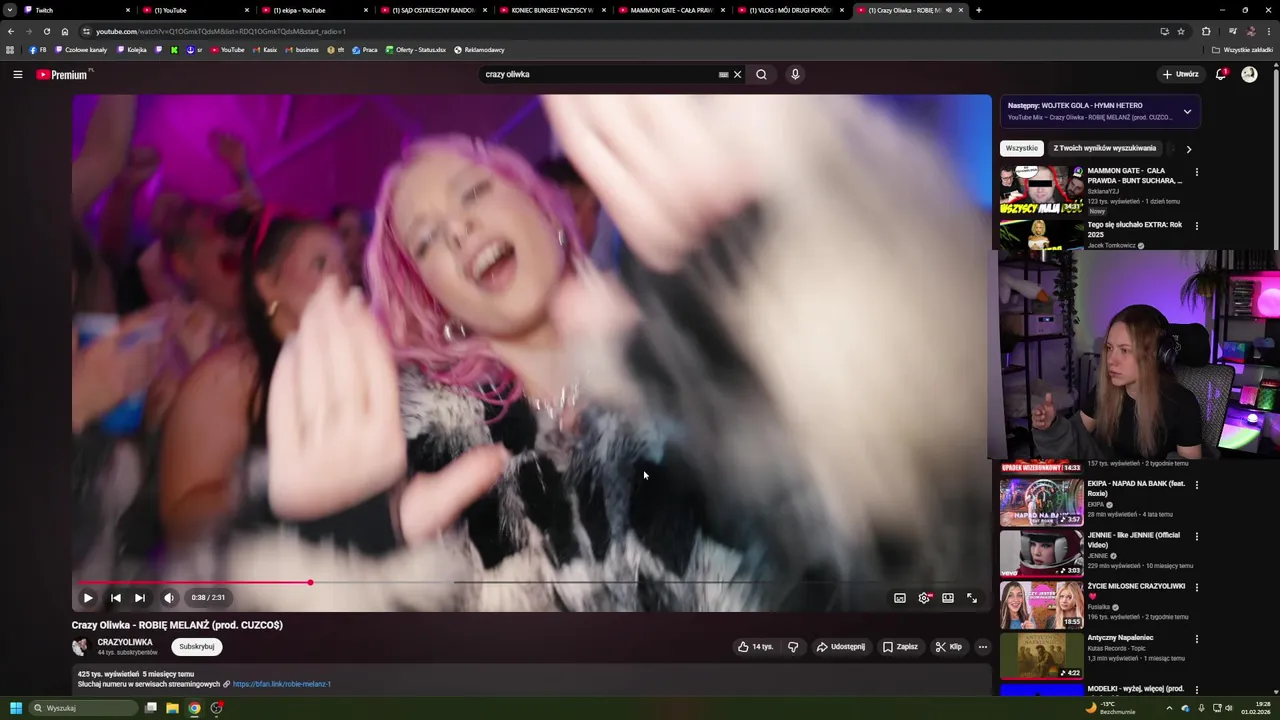The height and width of the screenshot is (720, 1280).
Task: Open tab search dropdown arrow
Action: click(x=9, y=10)
